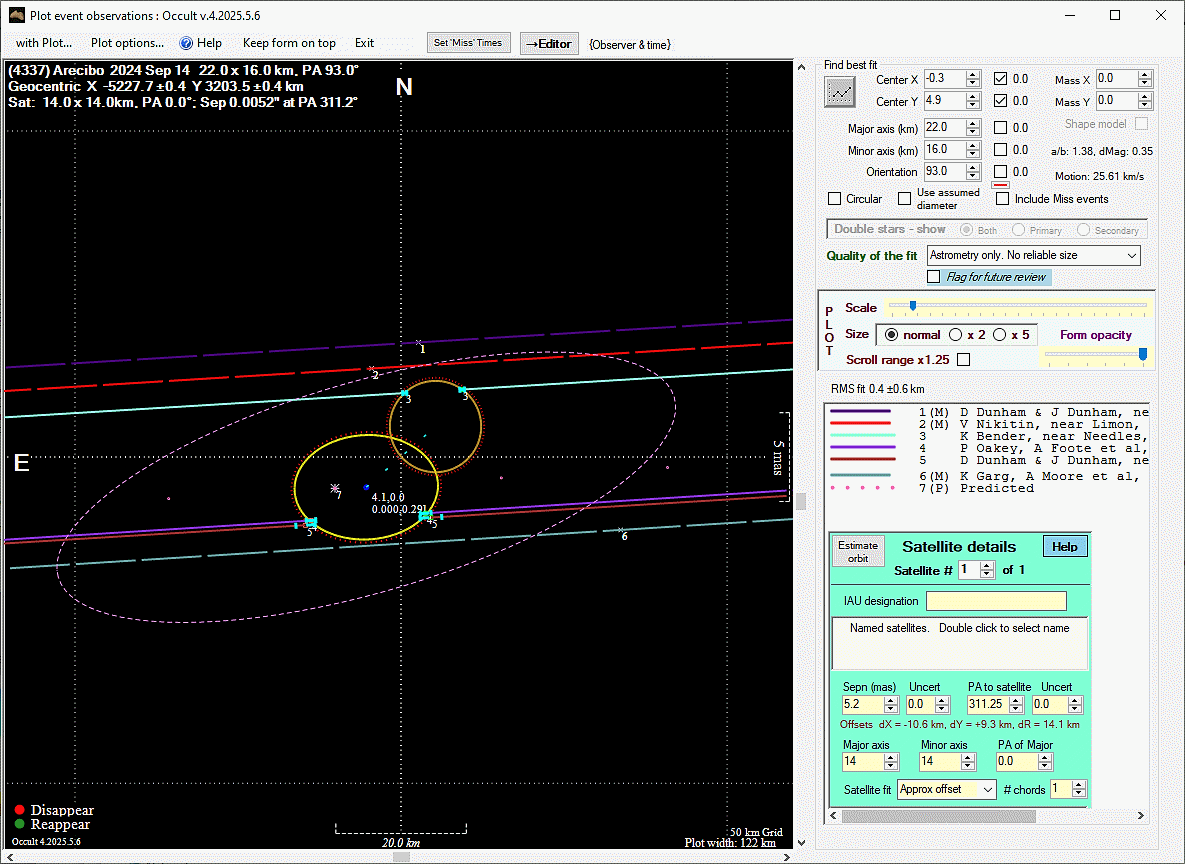
Task: Enable Include Miss events checkbox
Action: [1003, 199]
